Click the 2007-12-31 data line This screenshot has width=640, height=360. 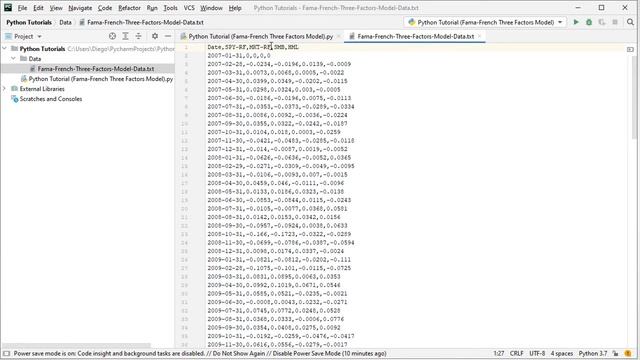[278, 149]
